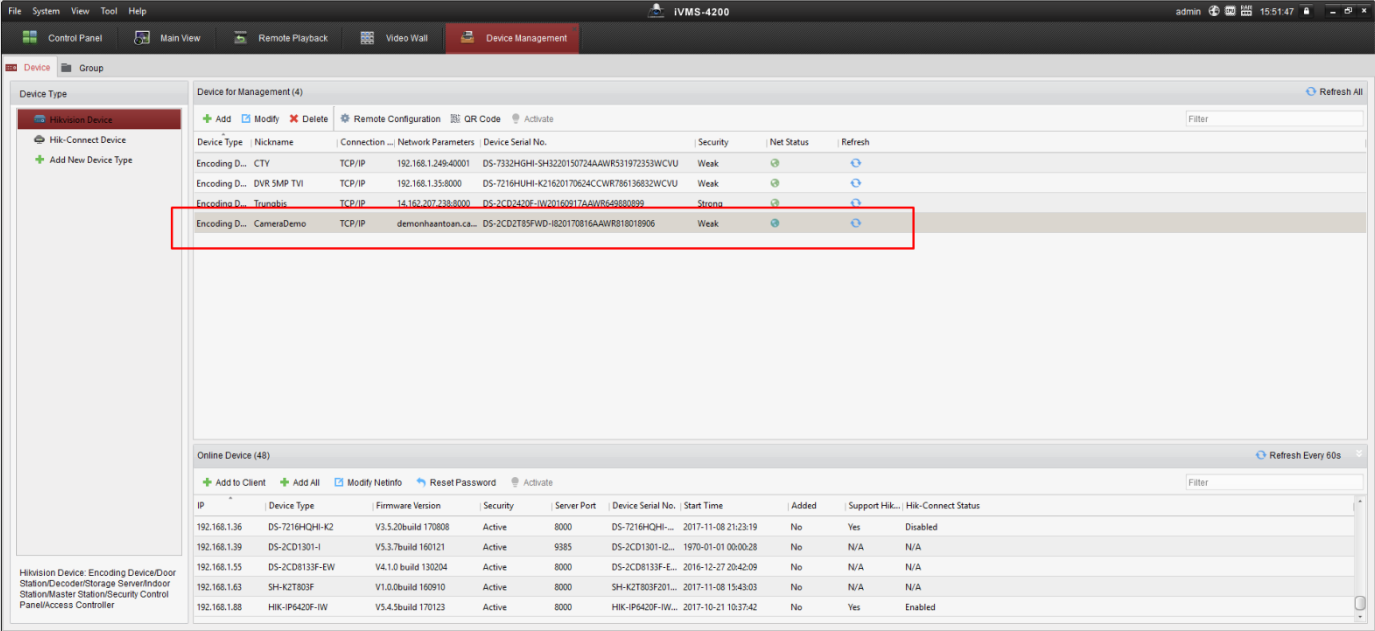Open the System menu

click(x=46, y=11)
